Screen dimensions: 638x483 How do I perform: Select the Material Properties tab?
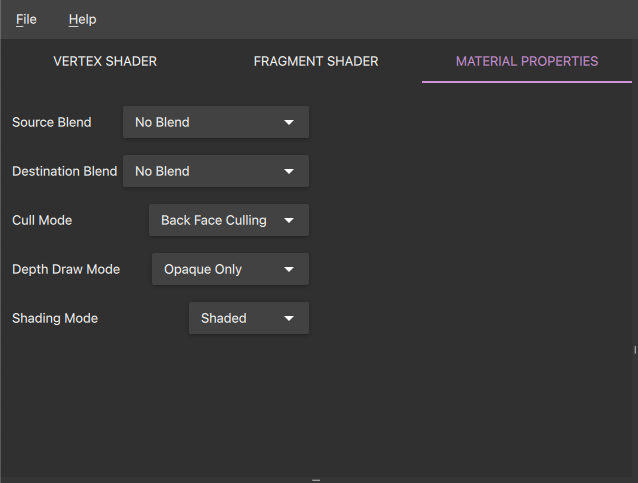[527, 61]
